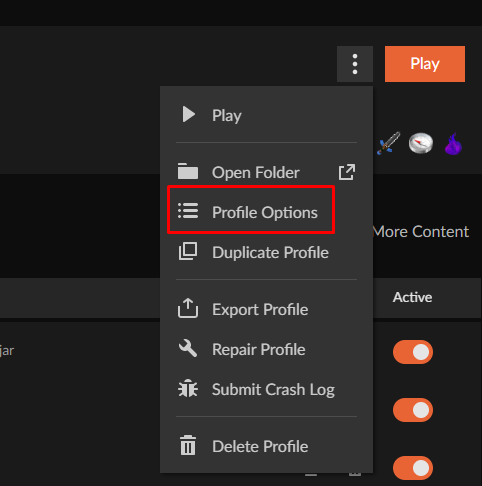Select Profile Options from the menu

click(266, 212)
